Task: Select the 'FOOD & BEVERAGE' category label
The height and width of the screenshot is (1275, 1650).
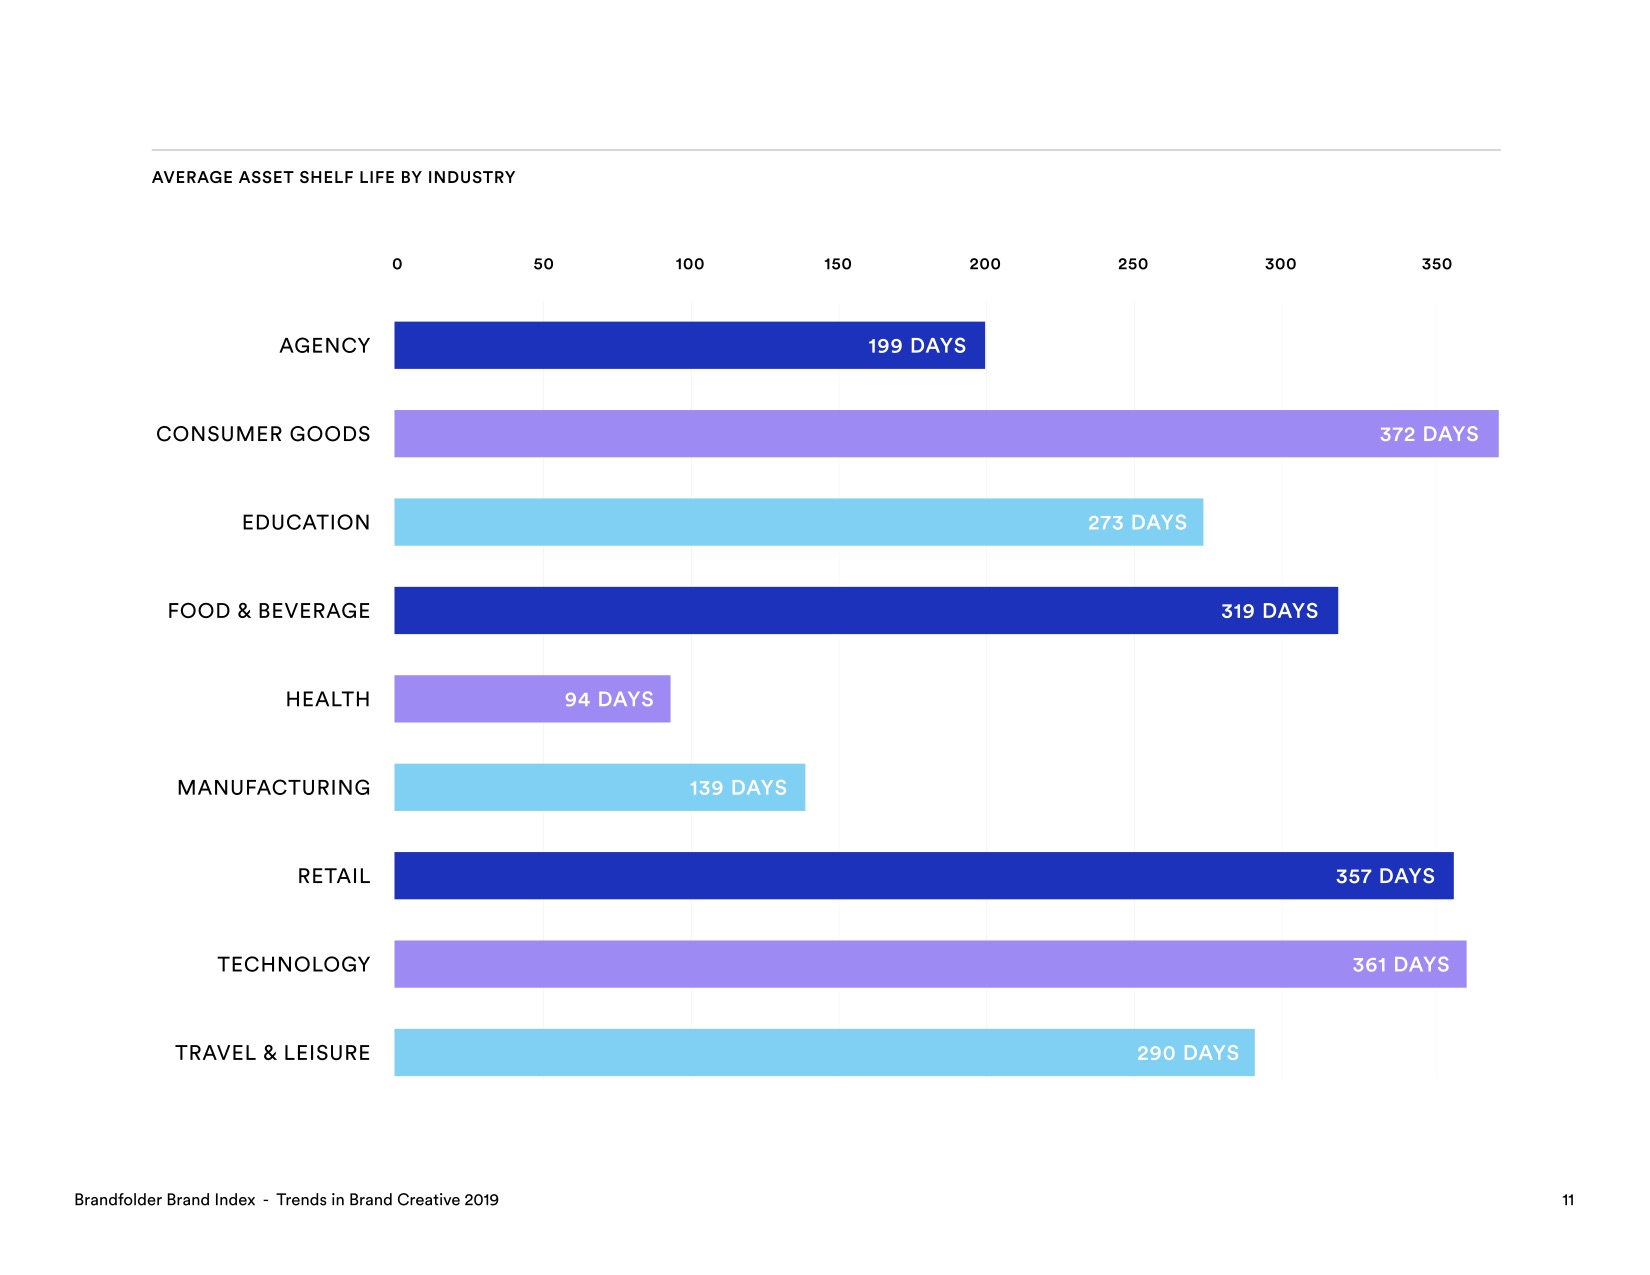Action: pos(269,611)
